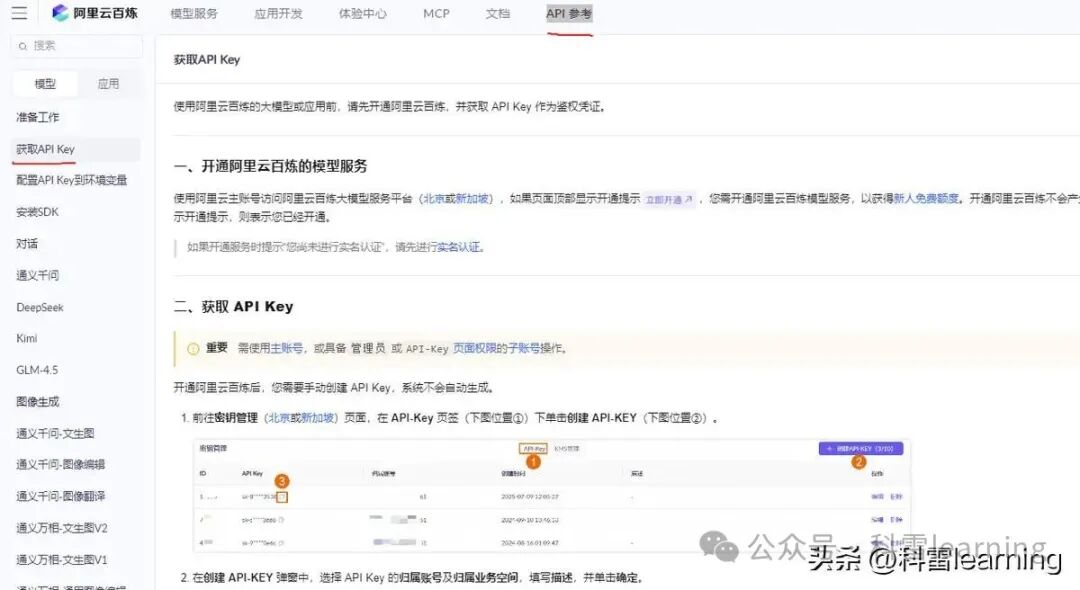Click the 子账号 link in the notice
The height and width of the screenshot is (590, 1080).
click(523, 348)
